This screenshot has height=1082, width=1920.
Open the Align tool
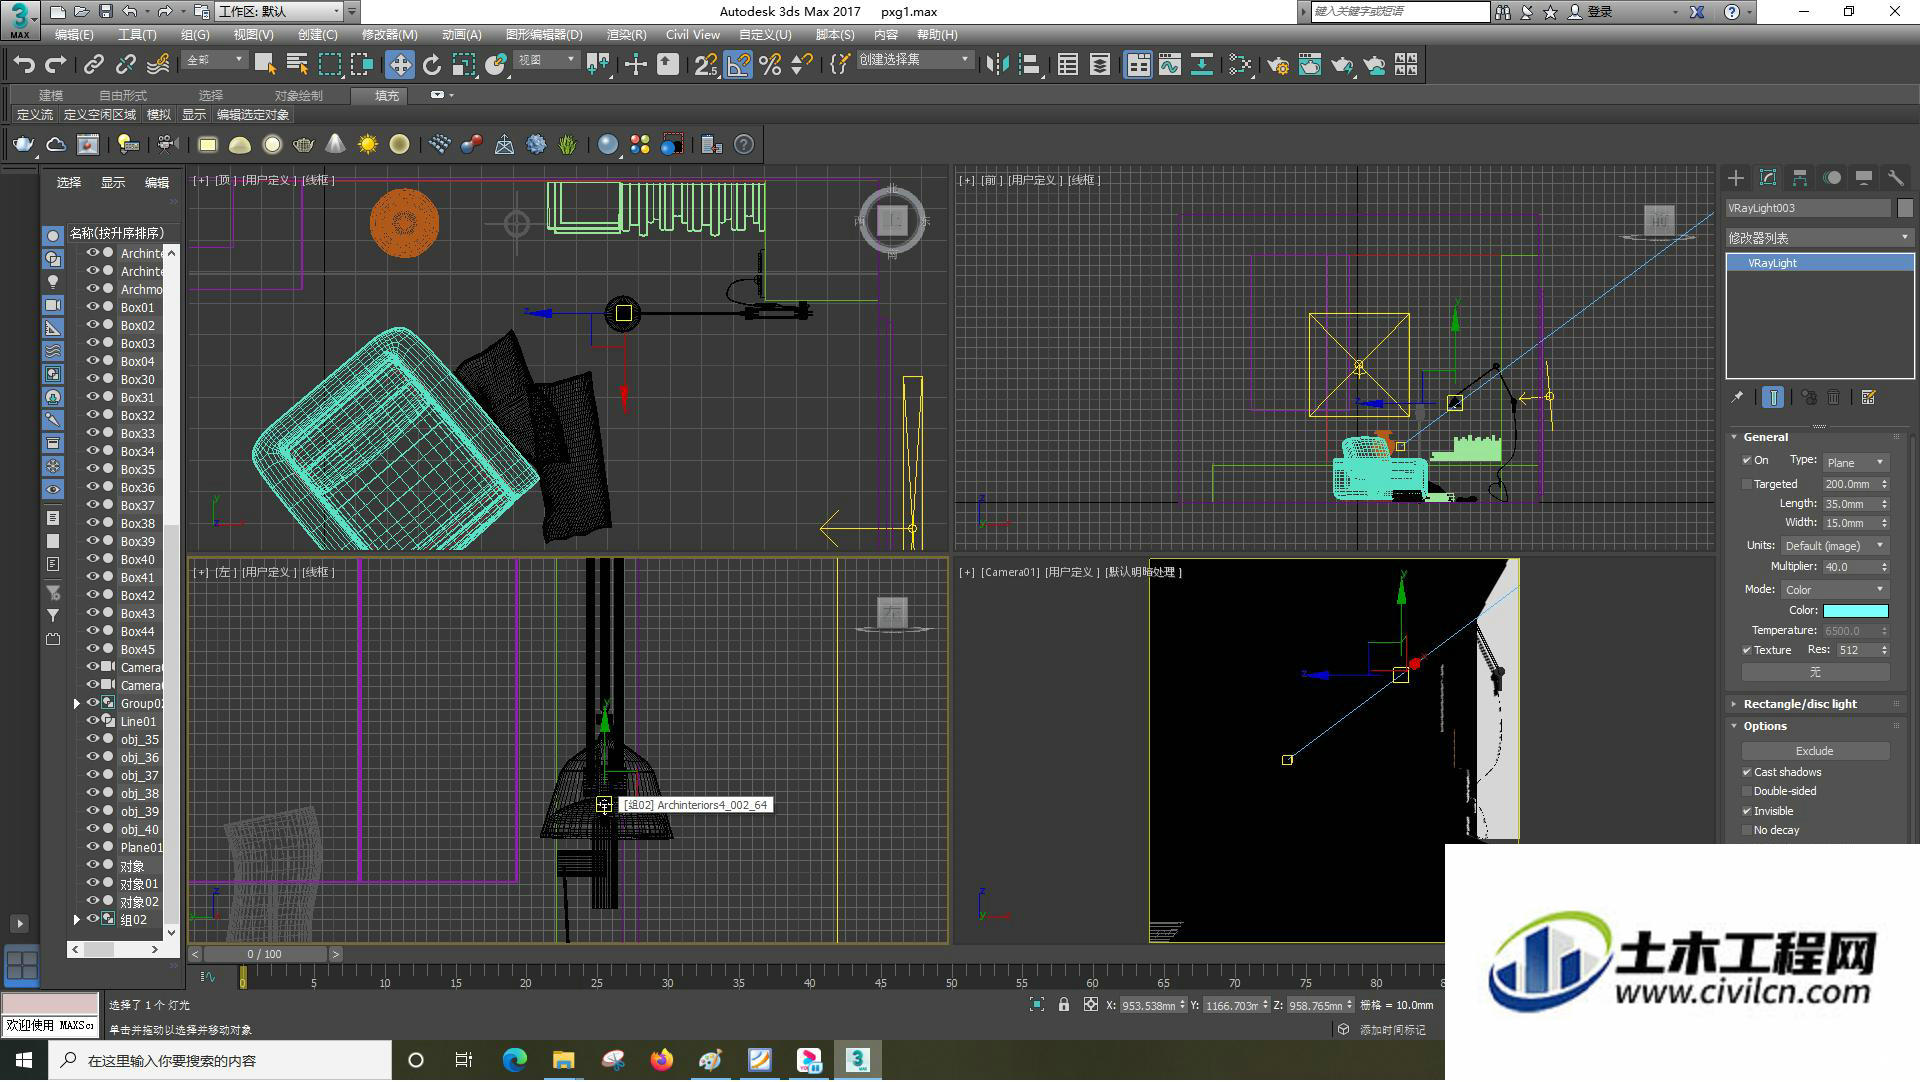tap(1029, 65)
